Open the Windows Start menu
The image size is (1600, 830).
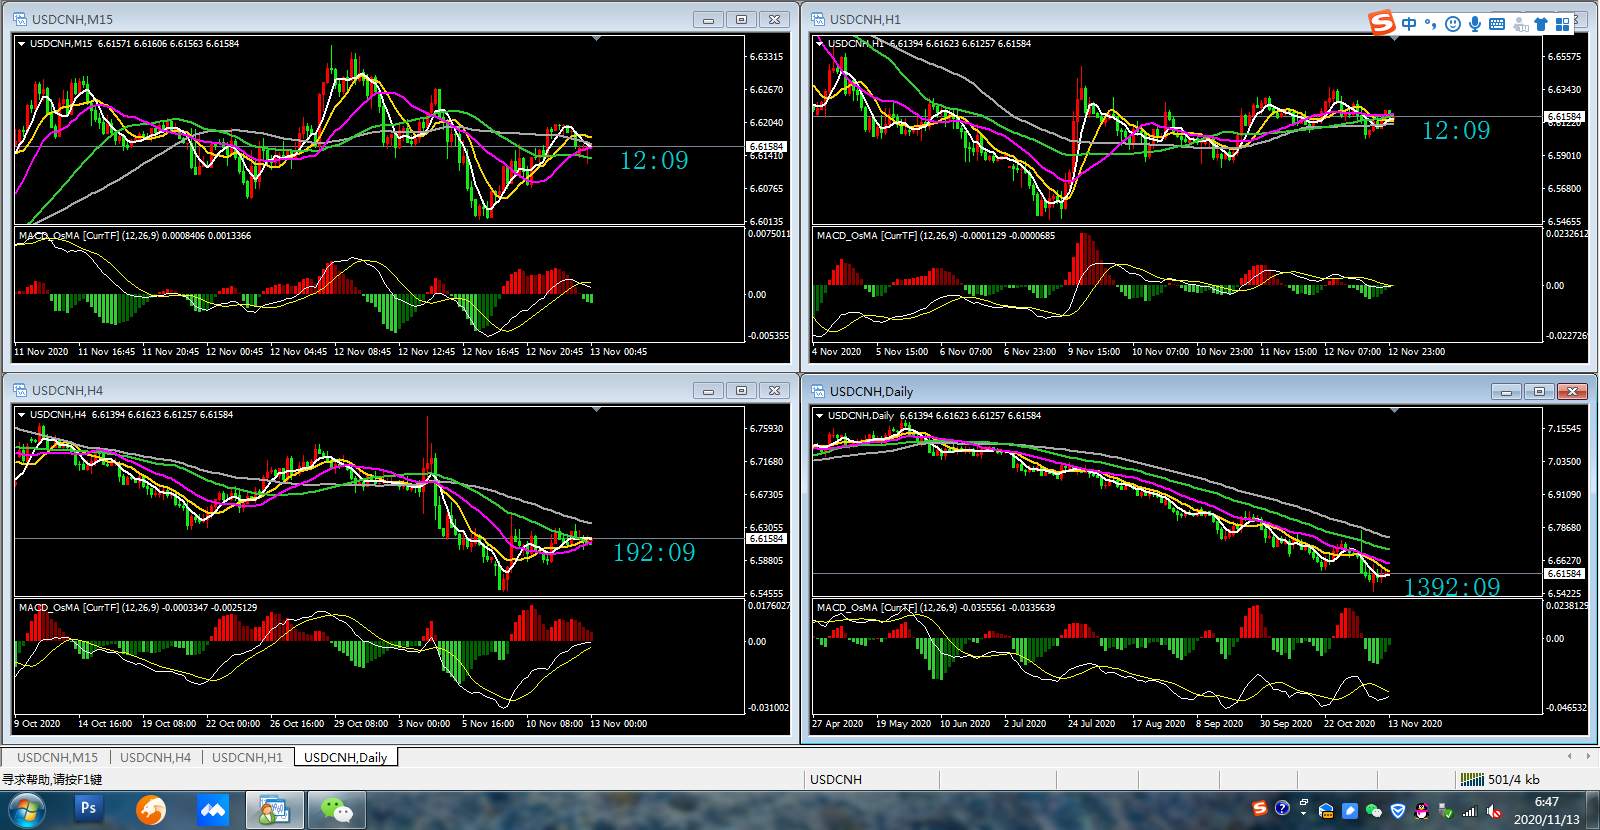coord(25,809)
